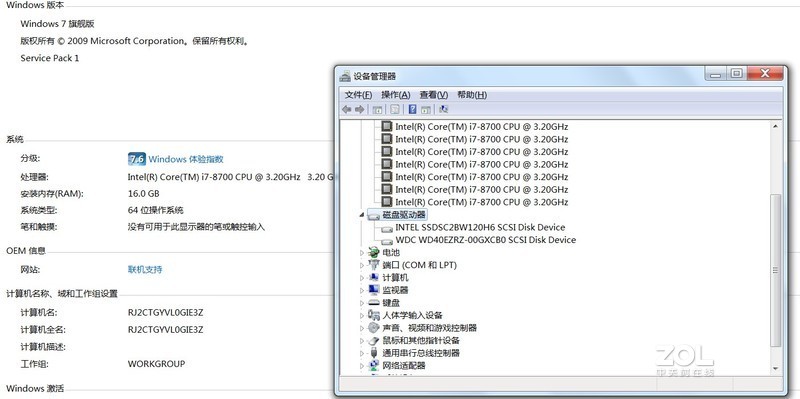Screen dimensions: 800x399
Task: Click the 设备管理器 title bar icon
Action: tap(345, 76)
